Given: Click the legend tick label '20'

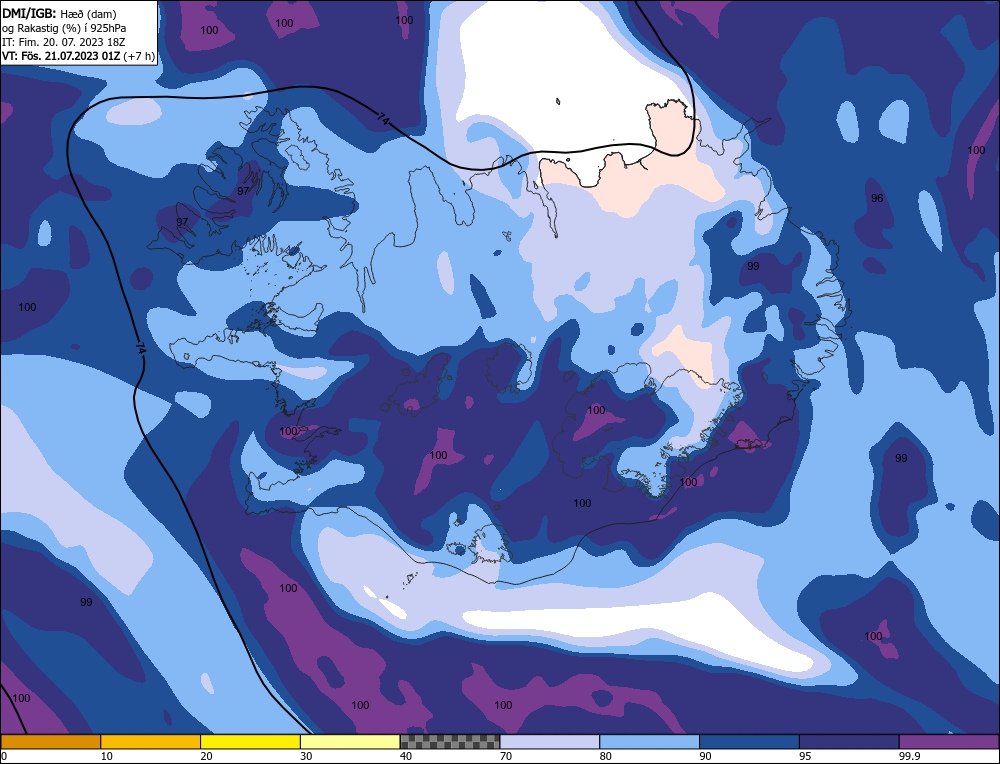Looking at the screenshot, I should coord(207,756).
